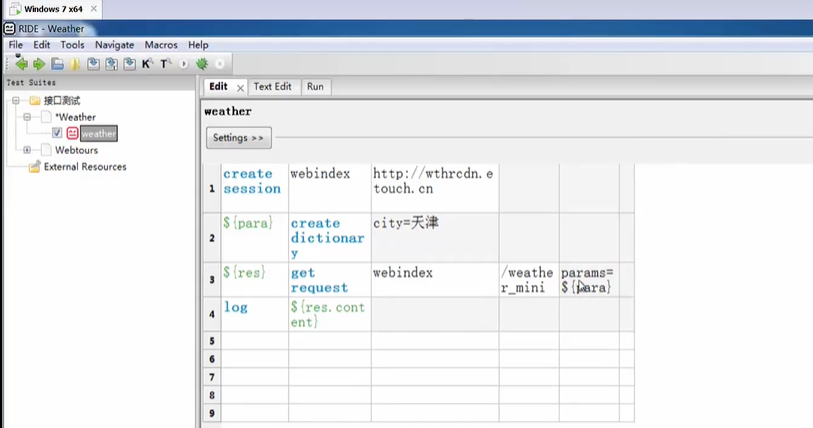Toggle the weather test case checkbox
Image resolution: width=813 pixels, height=428 pixels.
pos(57,133)
